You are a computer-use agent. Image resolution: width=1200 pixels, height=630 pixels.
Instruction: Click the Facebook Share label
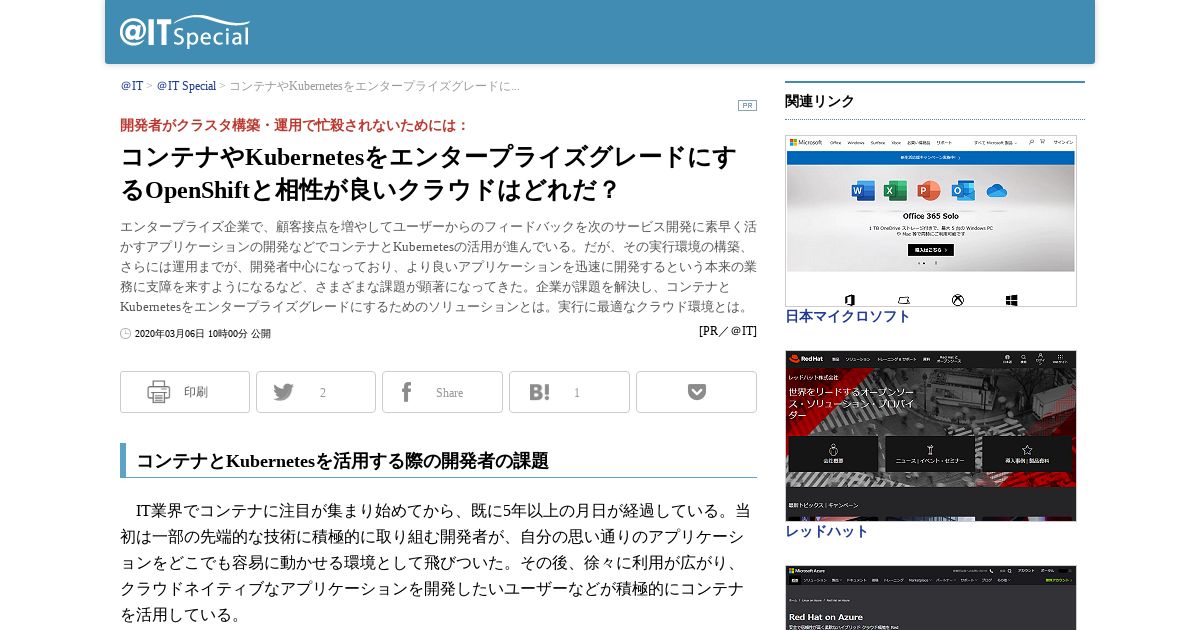coord(450,393)
